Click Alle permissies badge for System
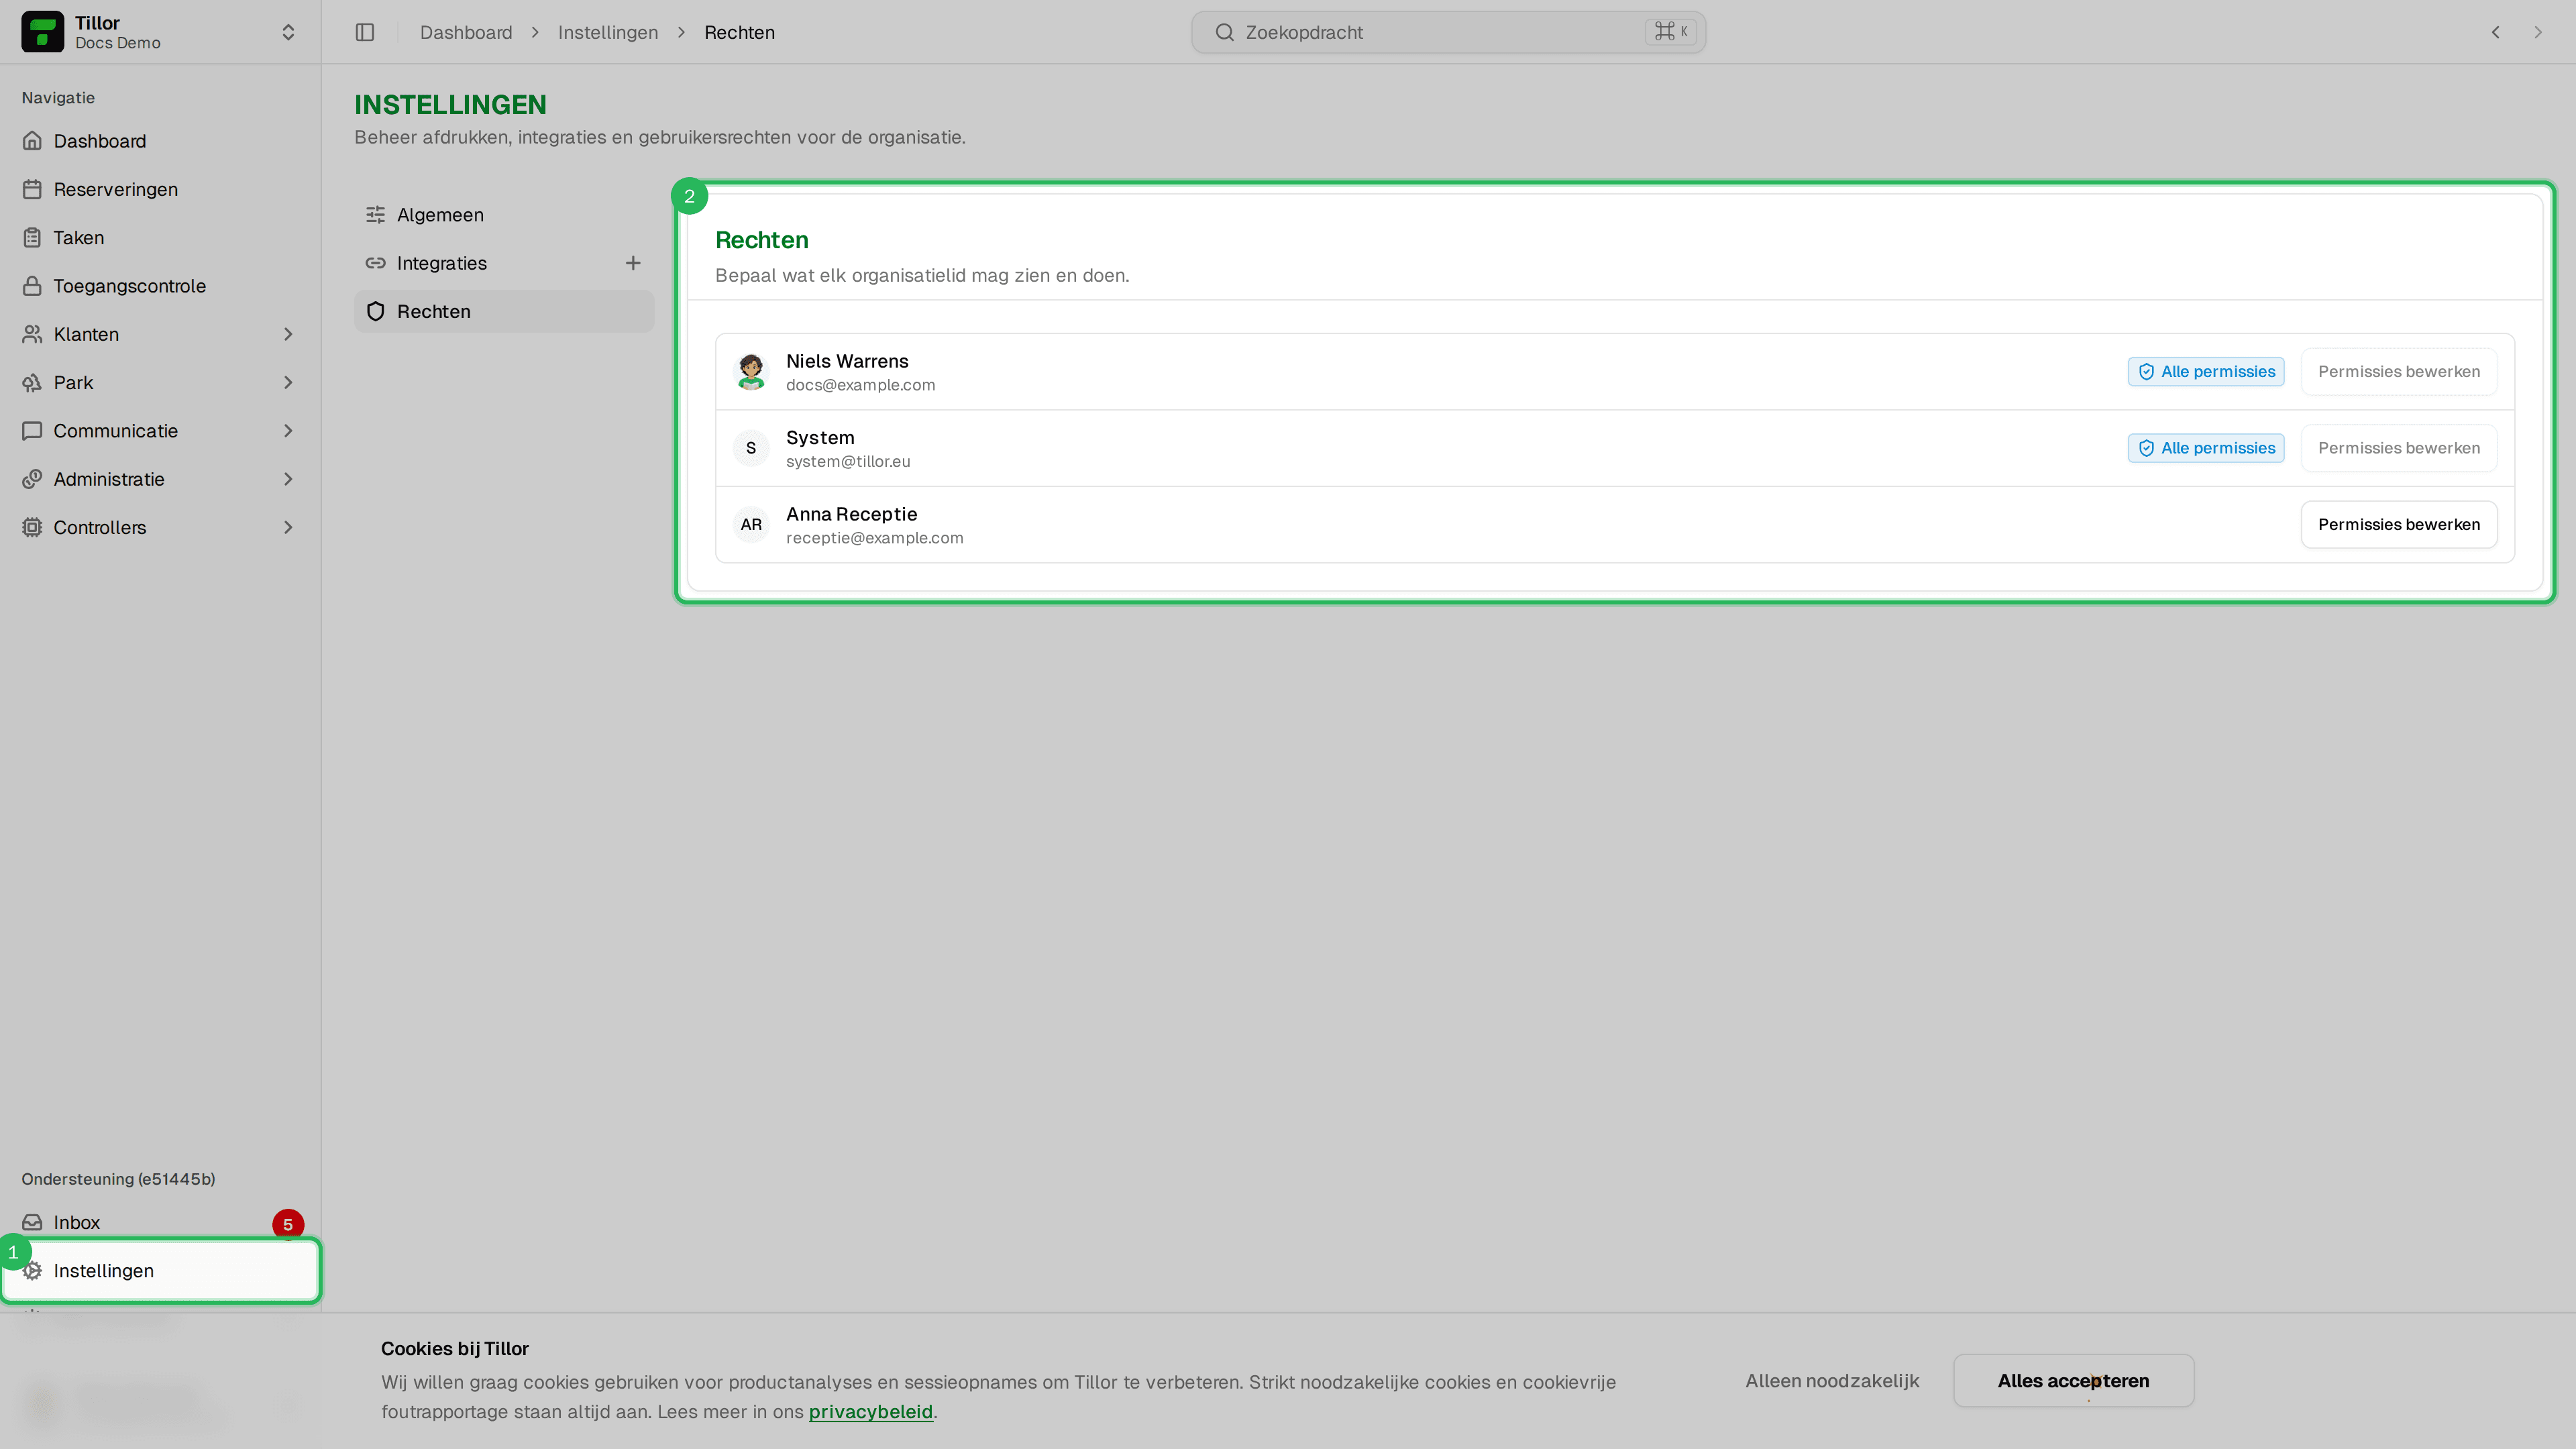 2206,448
